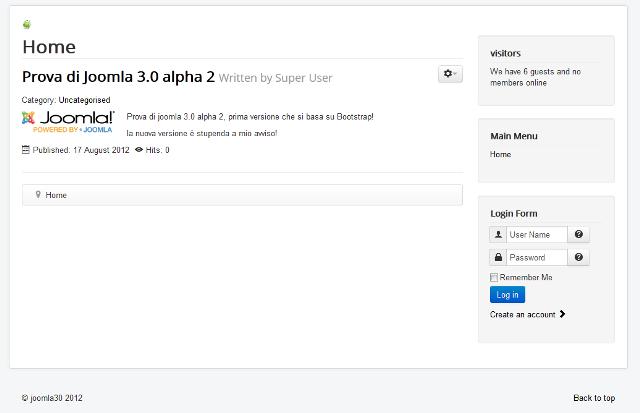
Task: Select Home in the breadcrumb bar
Action: pyautogui.click(x=56, y=195)
